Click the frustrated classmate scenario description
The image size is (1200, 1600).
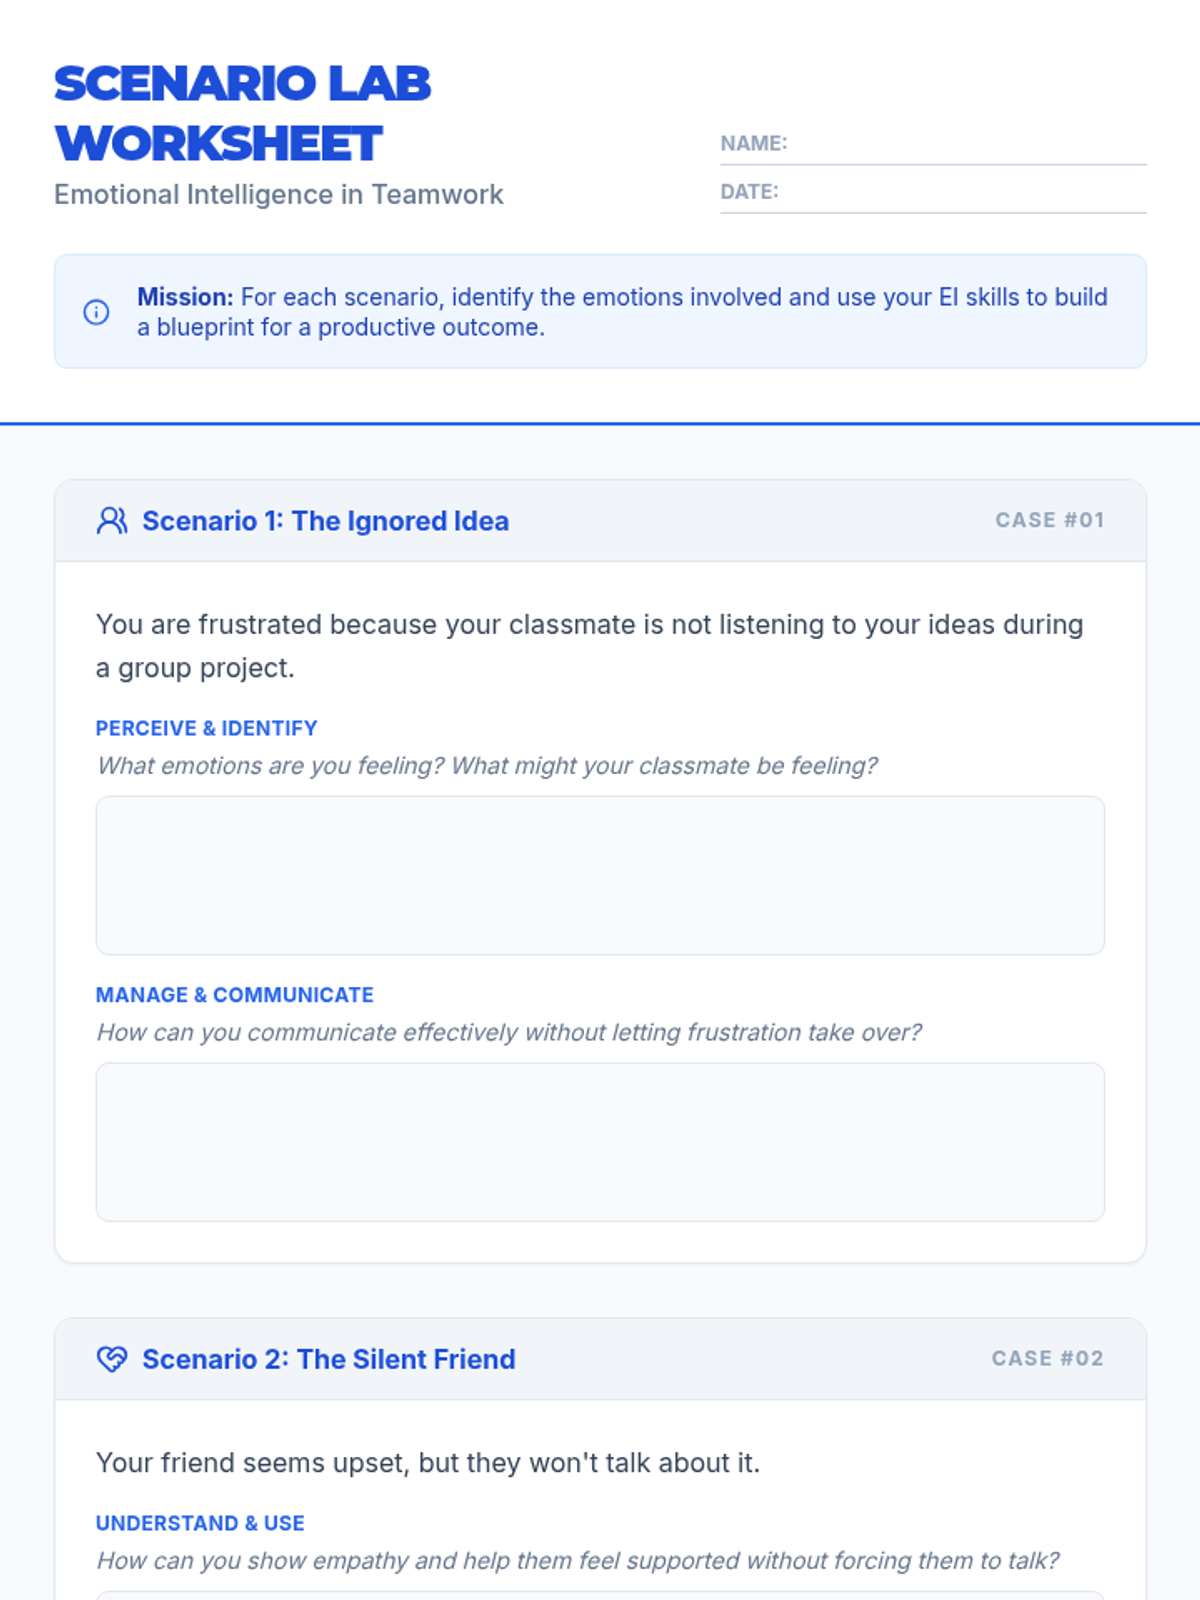[x=589, y=645]
